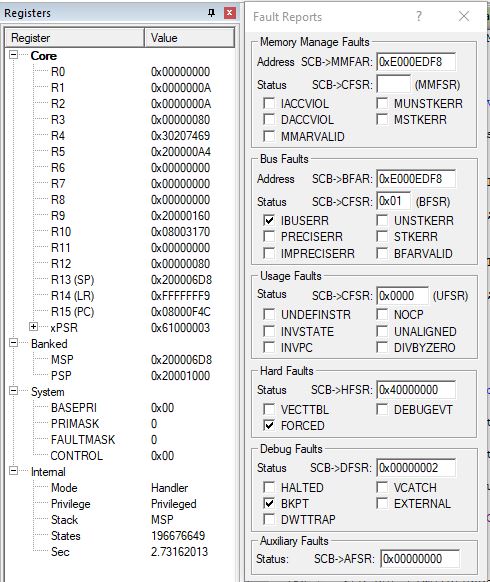Click the States value 196676649
The height and width of the screenshot is (582, 490).
click(178, 536)
